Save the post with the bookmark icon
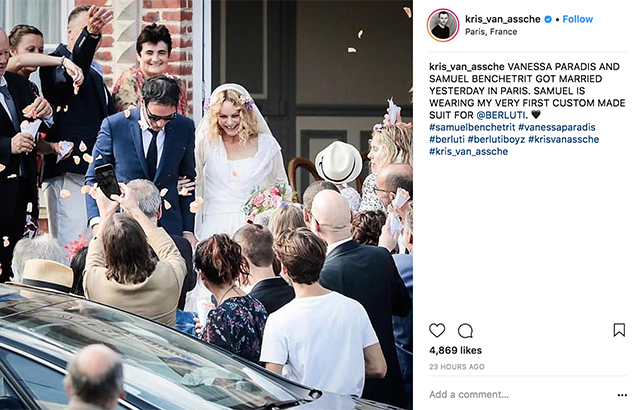 pos(619,330)
